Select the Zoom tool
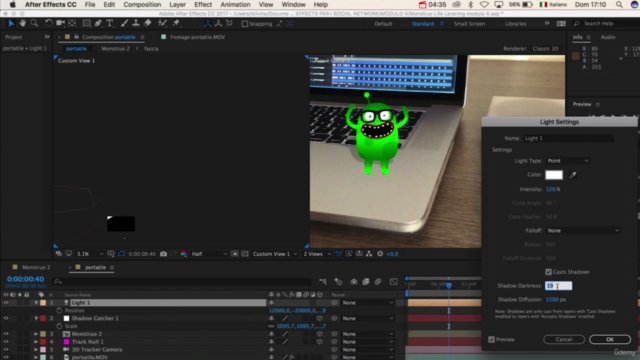Viewport: 640px width, 360px height. [x=34, y=23]
